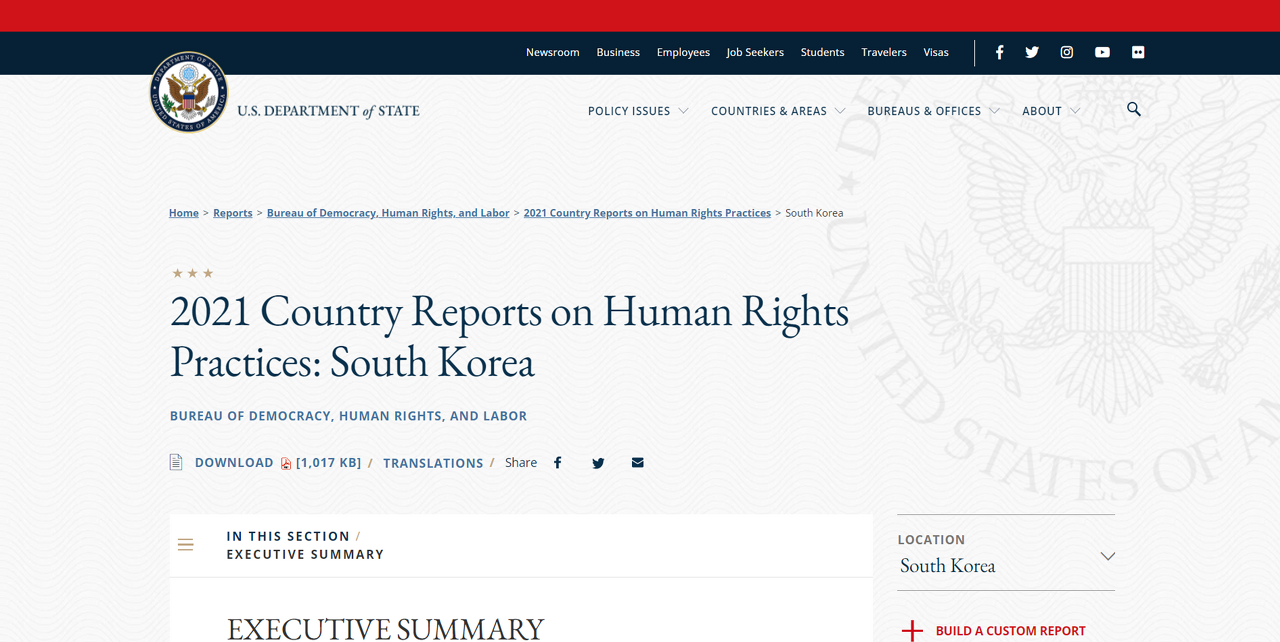Click the Home breadcrumb link
The image size is (1280, 642).
pyautogui.click(x=184, y=213)
